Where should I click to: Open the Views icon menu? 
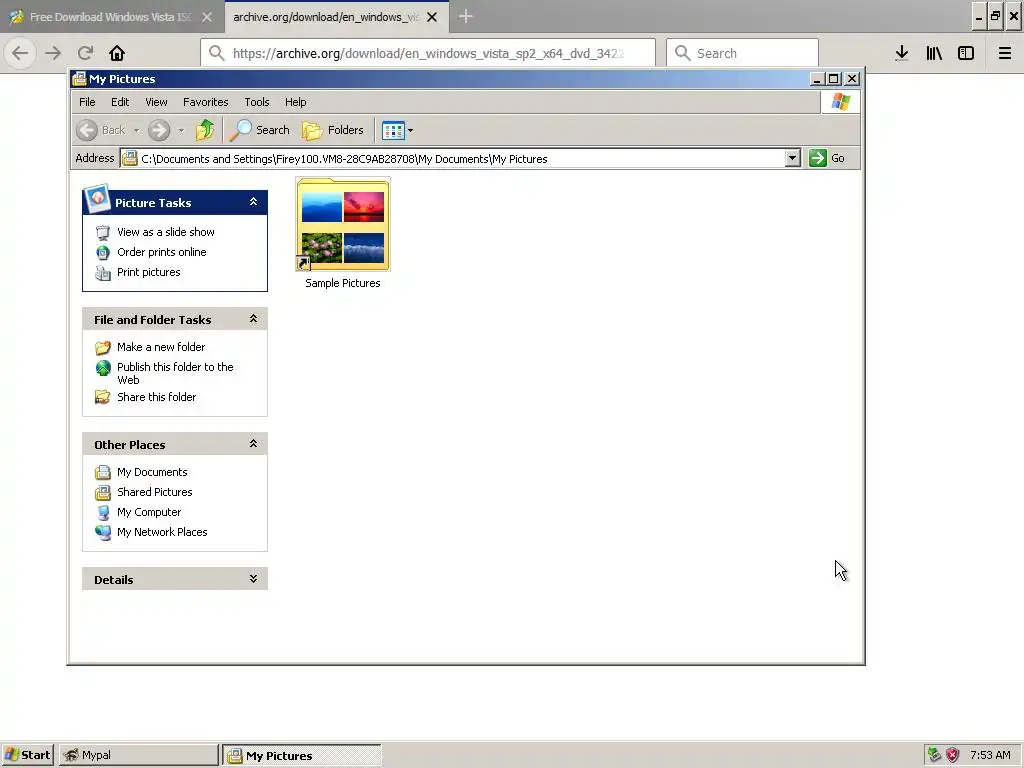tap(397, 130)
